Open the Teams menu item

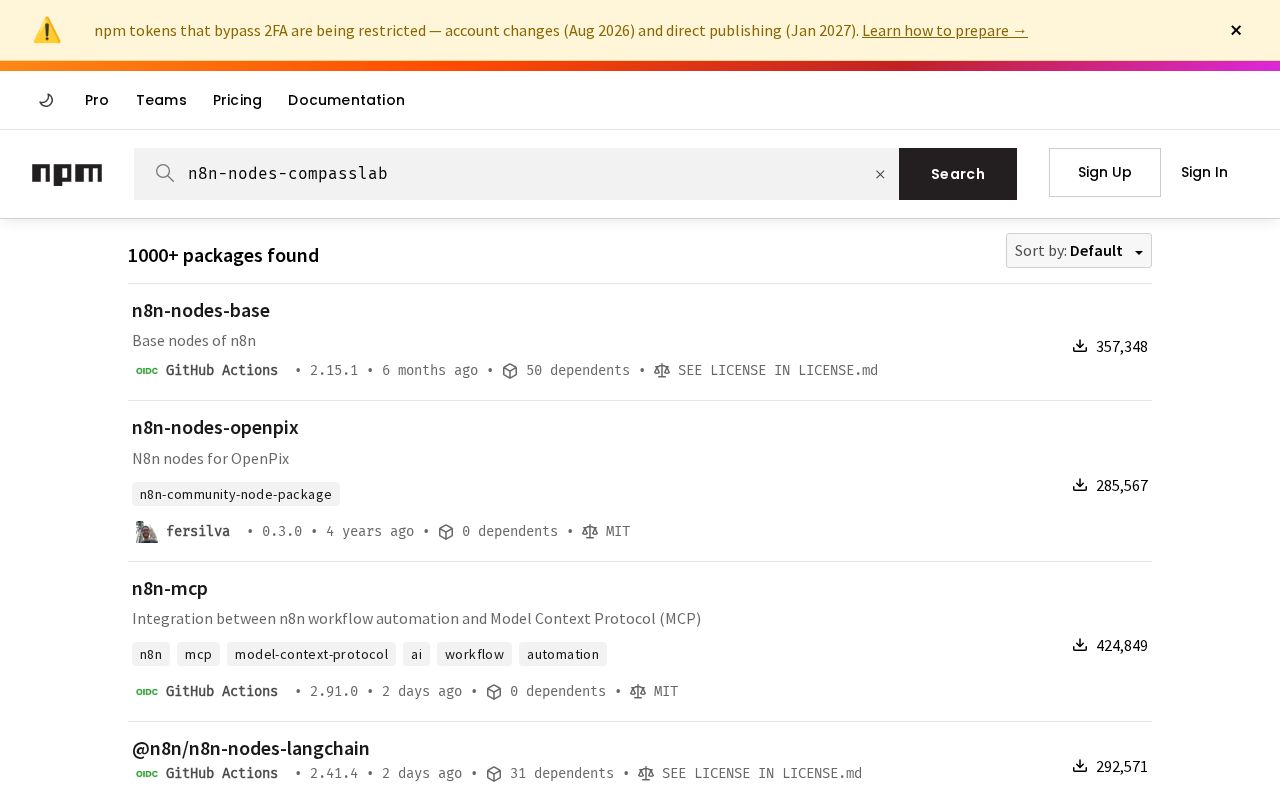click(x=161, y=100)
